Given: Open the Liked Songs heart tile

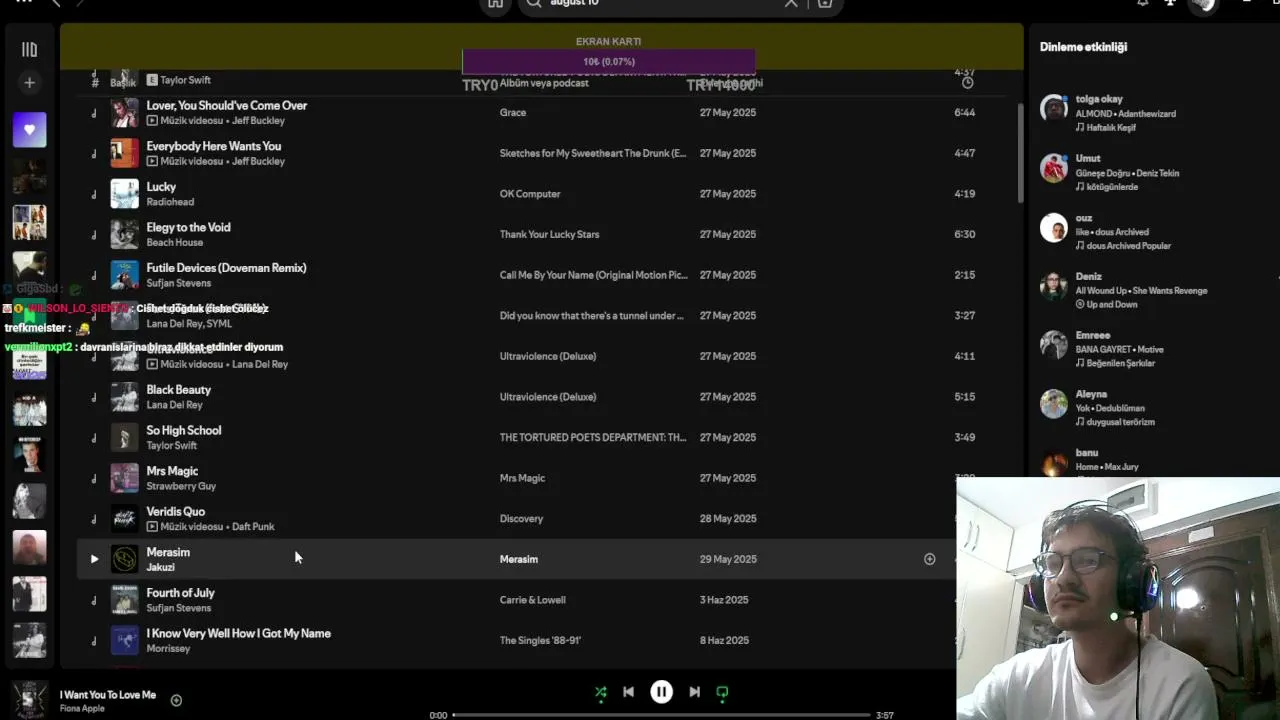Looking at the screenshot, I should coord(29,130).
